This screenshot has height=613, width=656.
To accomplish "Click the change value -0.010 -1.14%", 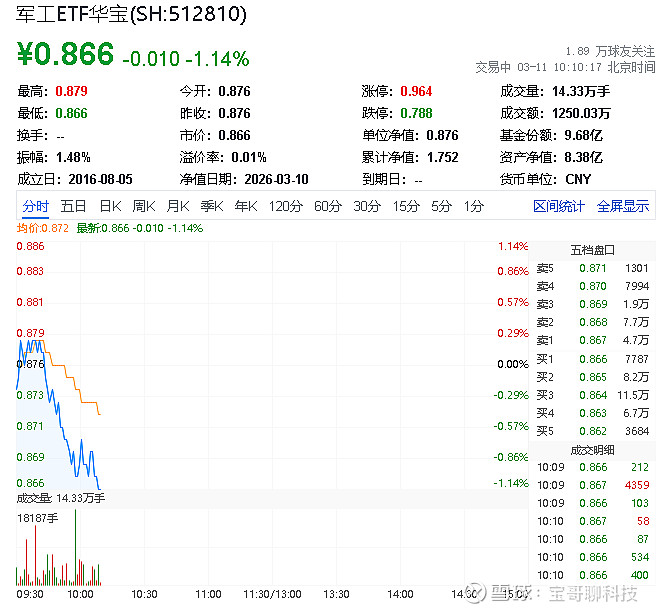I will [186, 59].
